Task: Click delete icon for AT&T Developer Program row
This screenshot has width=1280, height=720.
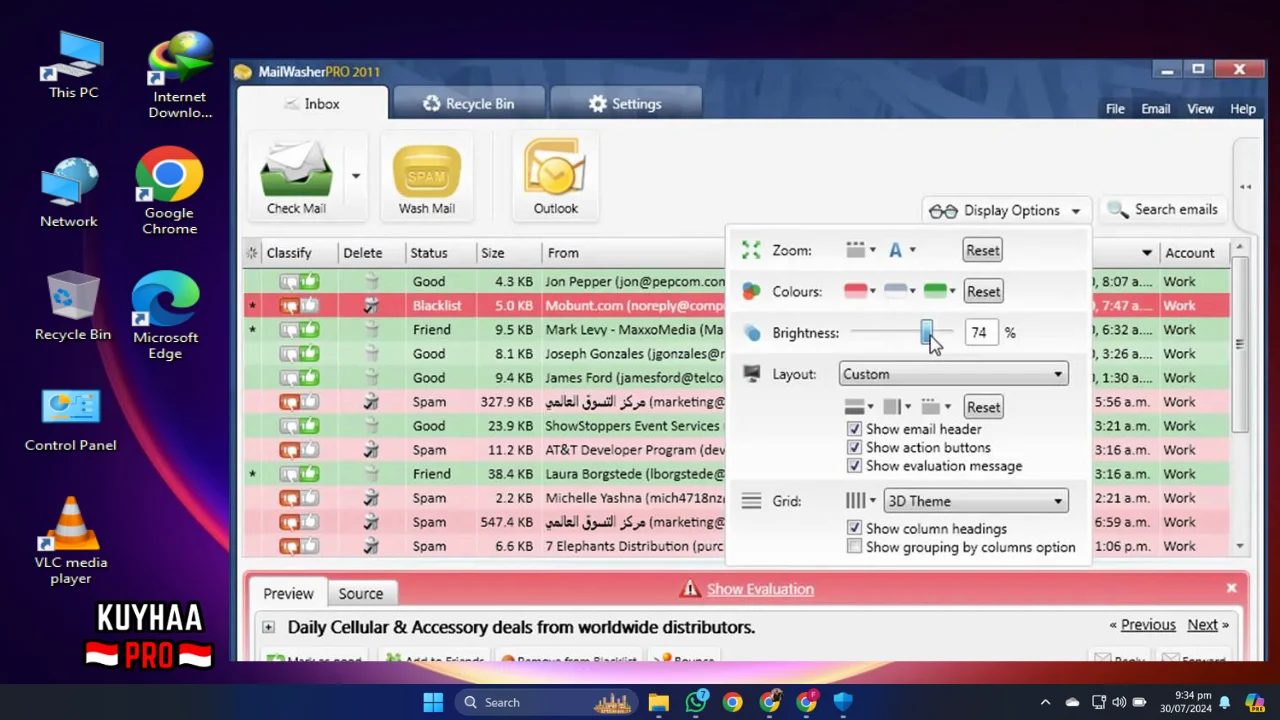Action: 371,450
